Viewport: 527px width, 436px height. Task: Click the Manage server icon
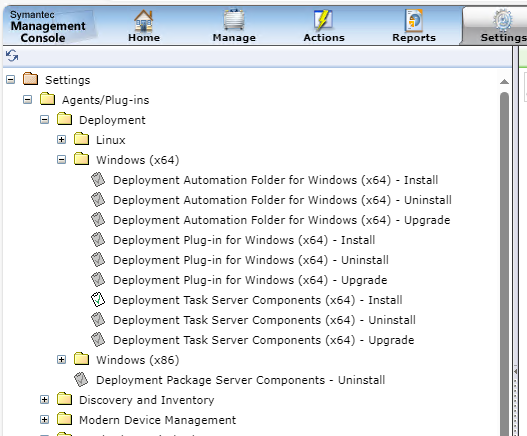point(234,19)
